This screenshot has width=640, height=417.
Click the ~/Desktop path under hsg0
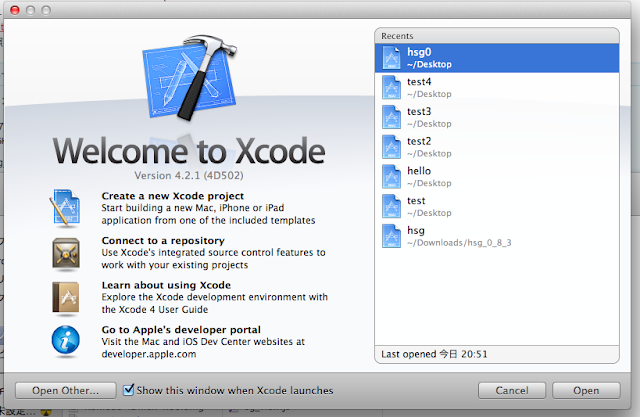429,64
